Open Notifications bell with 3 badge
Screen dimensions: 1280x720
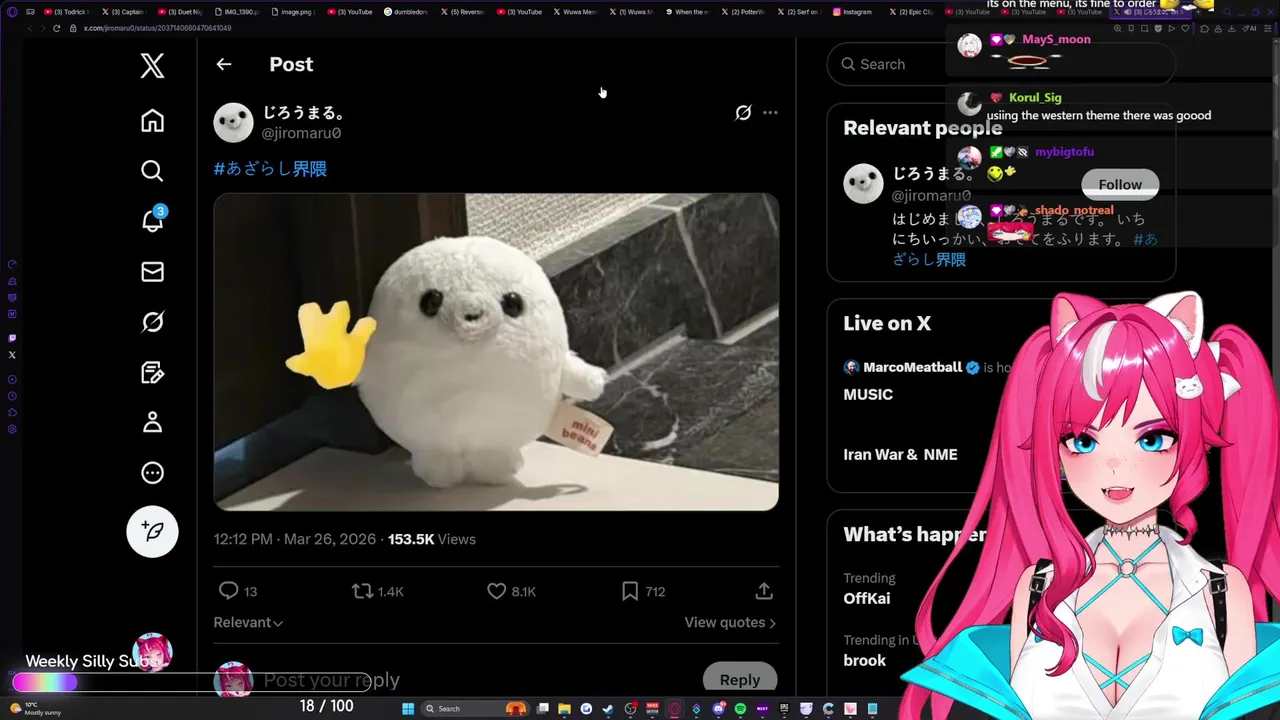tap(153, 219)
